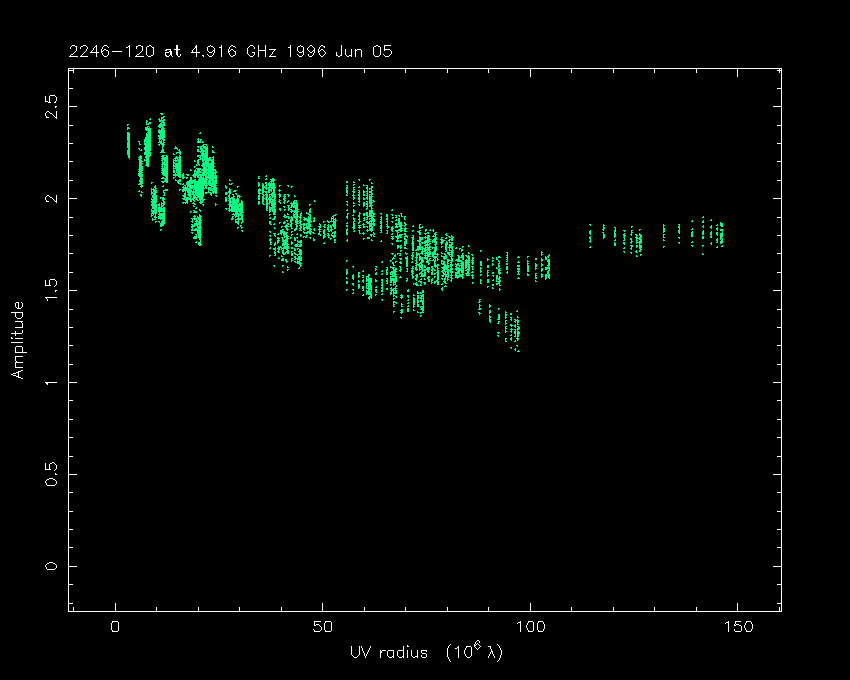Click the '150' tick label on x-axis
Viewport: 850px width, 680px height.
[737, 627]
